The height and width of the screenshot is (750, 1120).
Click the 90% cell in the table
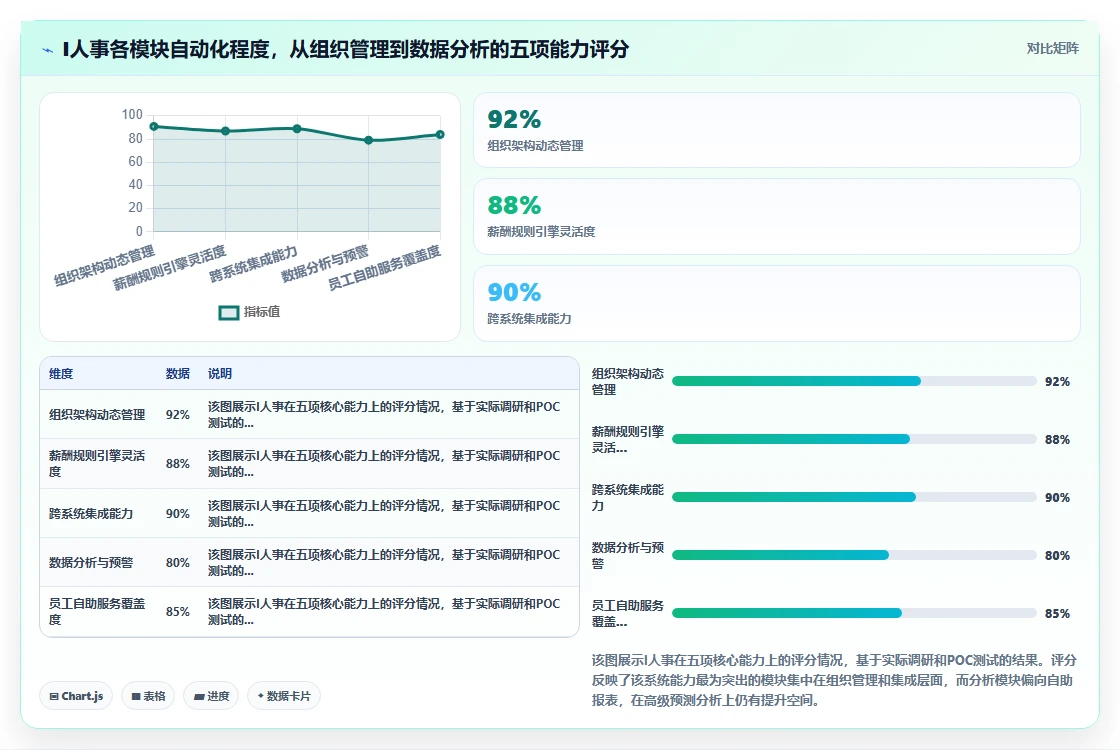178,514
